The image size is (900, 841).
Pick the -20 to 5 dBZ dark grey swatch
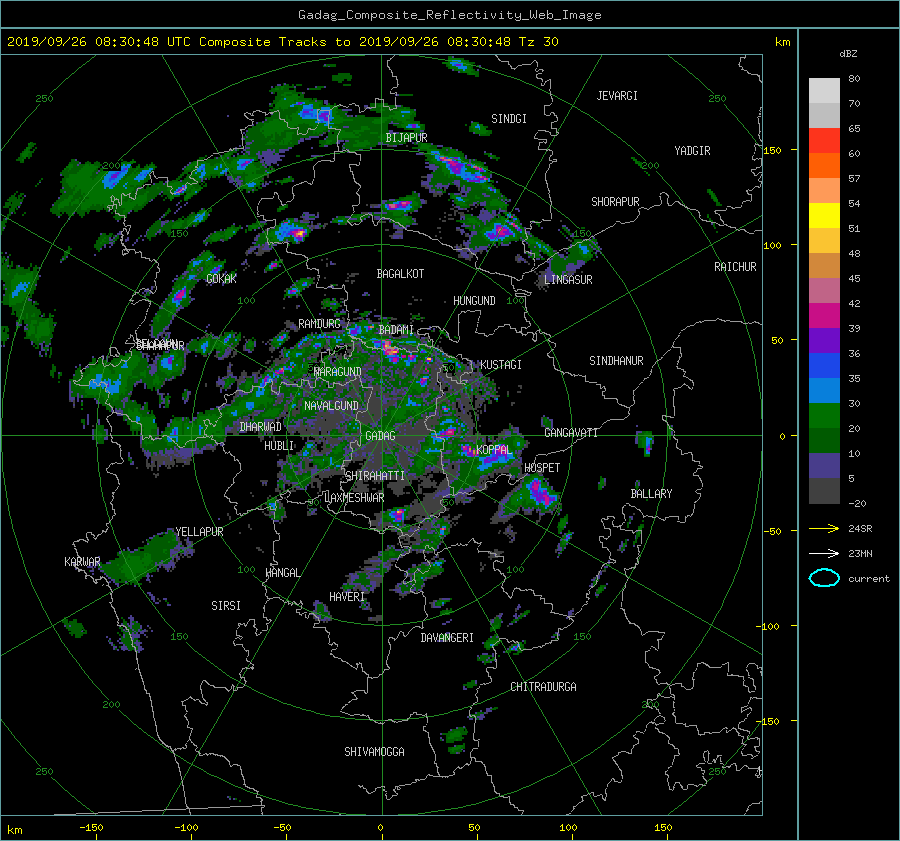[824, 491]
